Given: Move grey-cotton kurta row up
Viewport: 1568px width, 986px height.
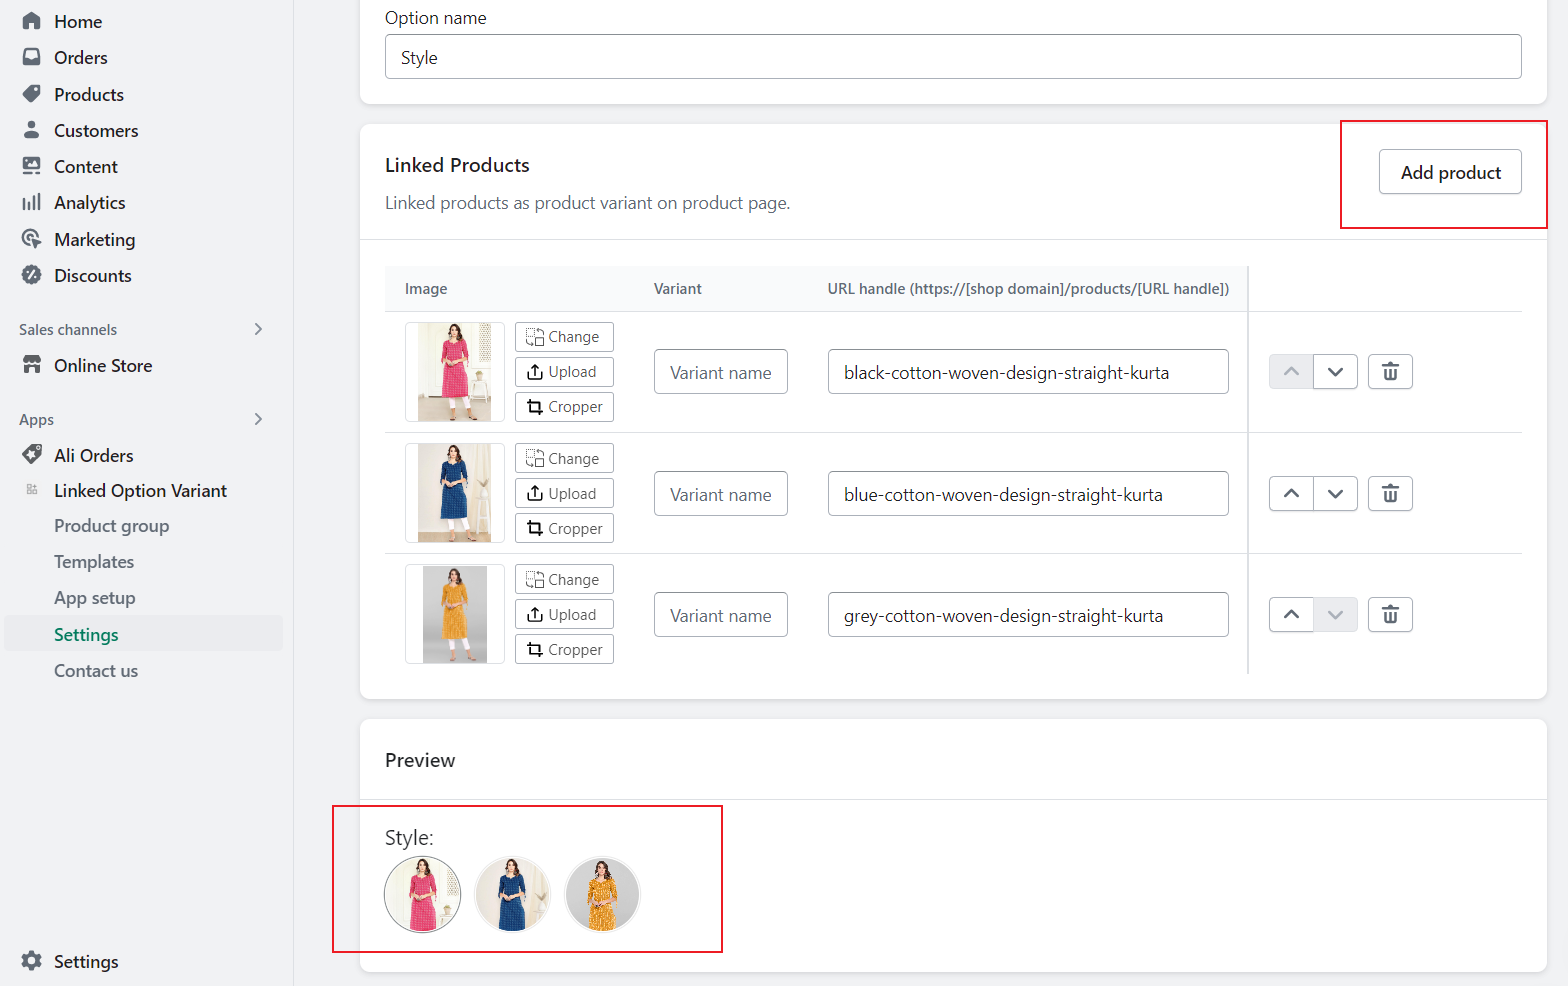Looking at the screenshot, I should (1291, 615).
